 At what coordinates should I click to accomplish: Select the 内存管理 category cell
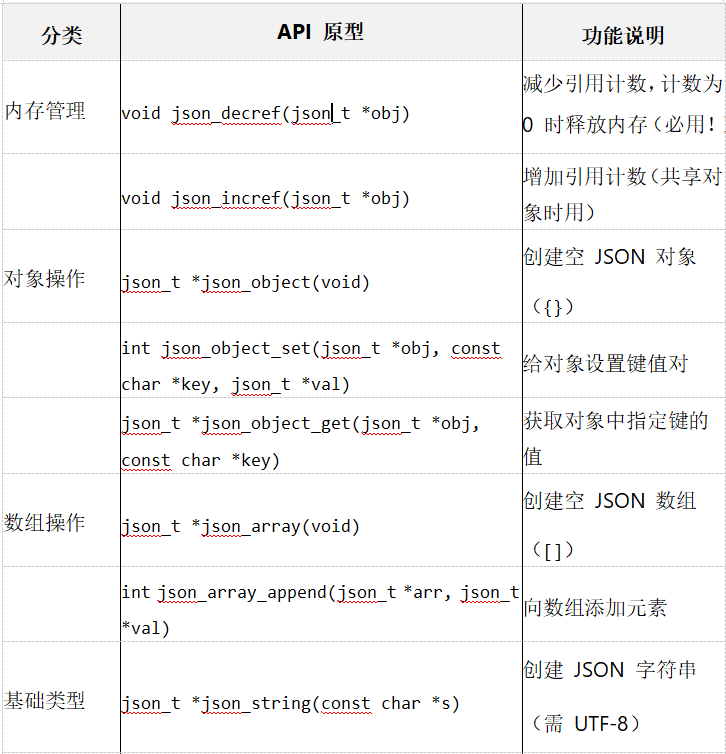coord(46,111)
